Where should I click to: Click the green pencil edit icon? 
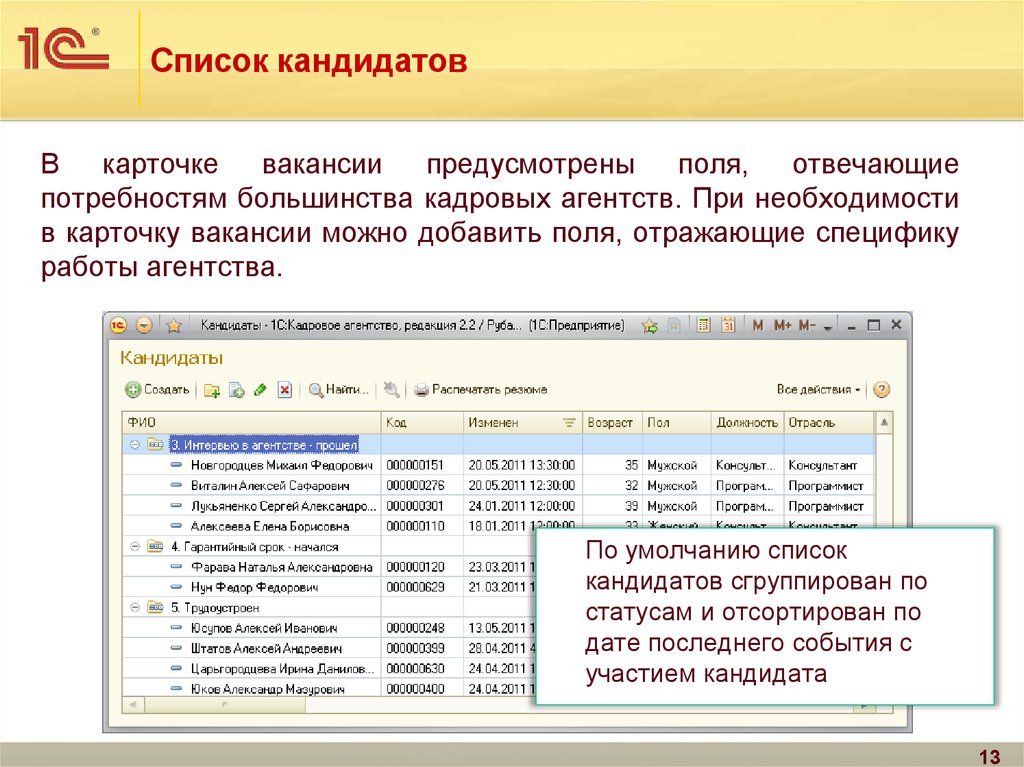tap(260, 390)
